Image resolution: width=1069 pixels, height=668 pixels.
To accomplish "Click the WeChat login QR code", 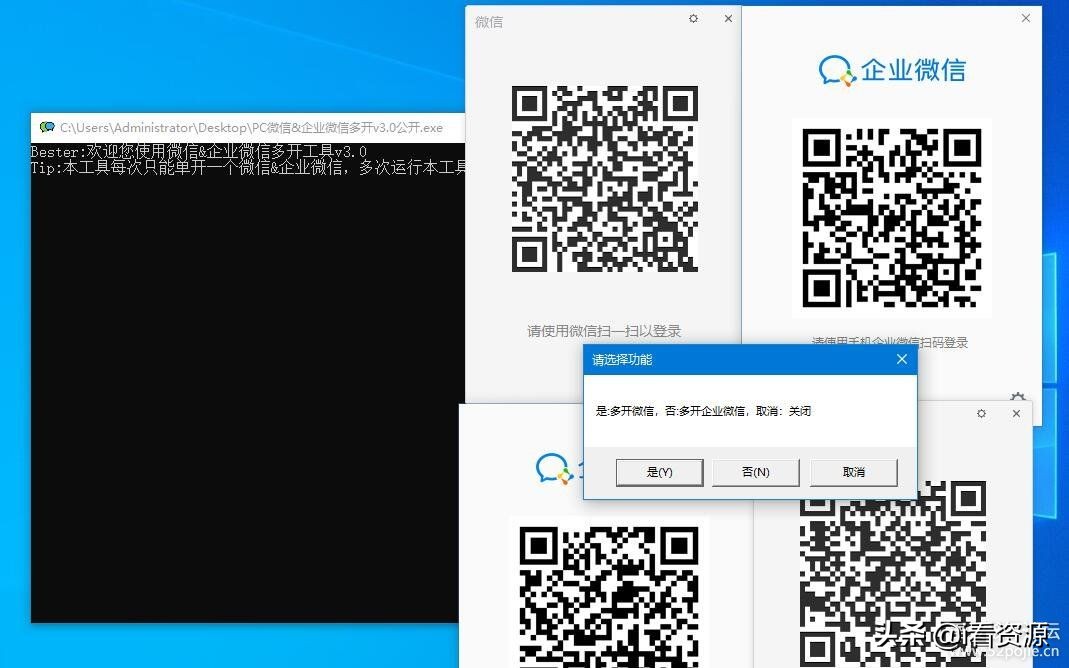I will coord(604,180).
